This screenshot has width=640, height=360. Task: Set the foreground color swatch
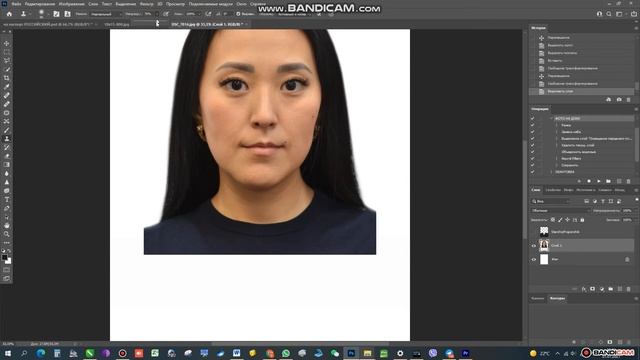pyautogui.click(x=4, y=258)
